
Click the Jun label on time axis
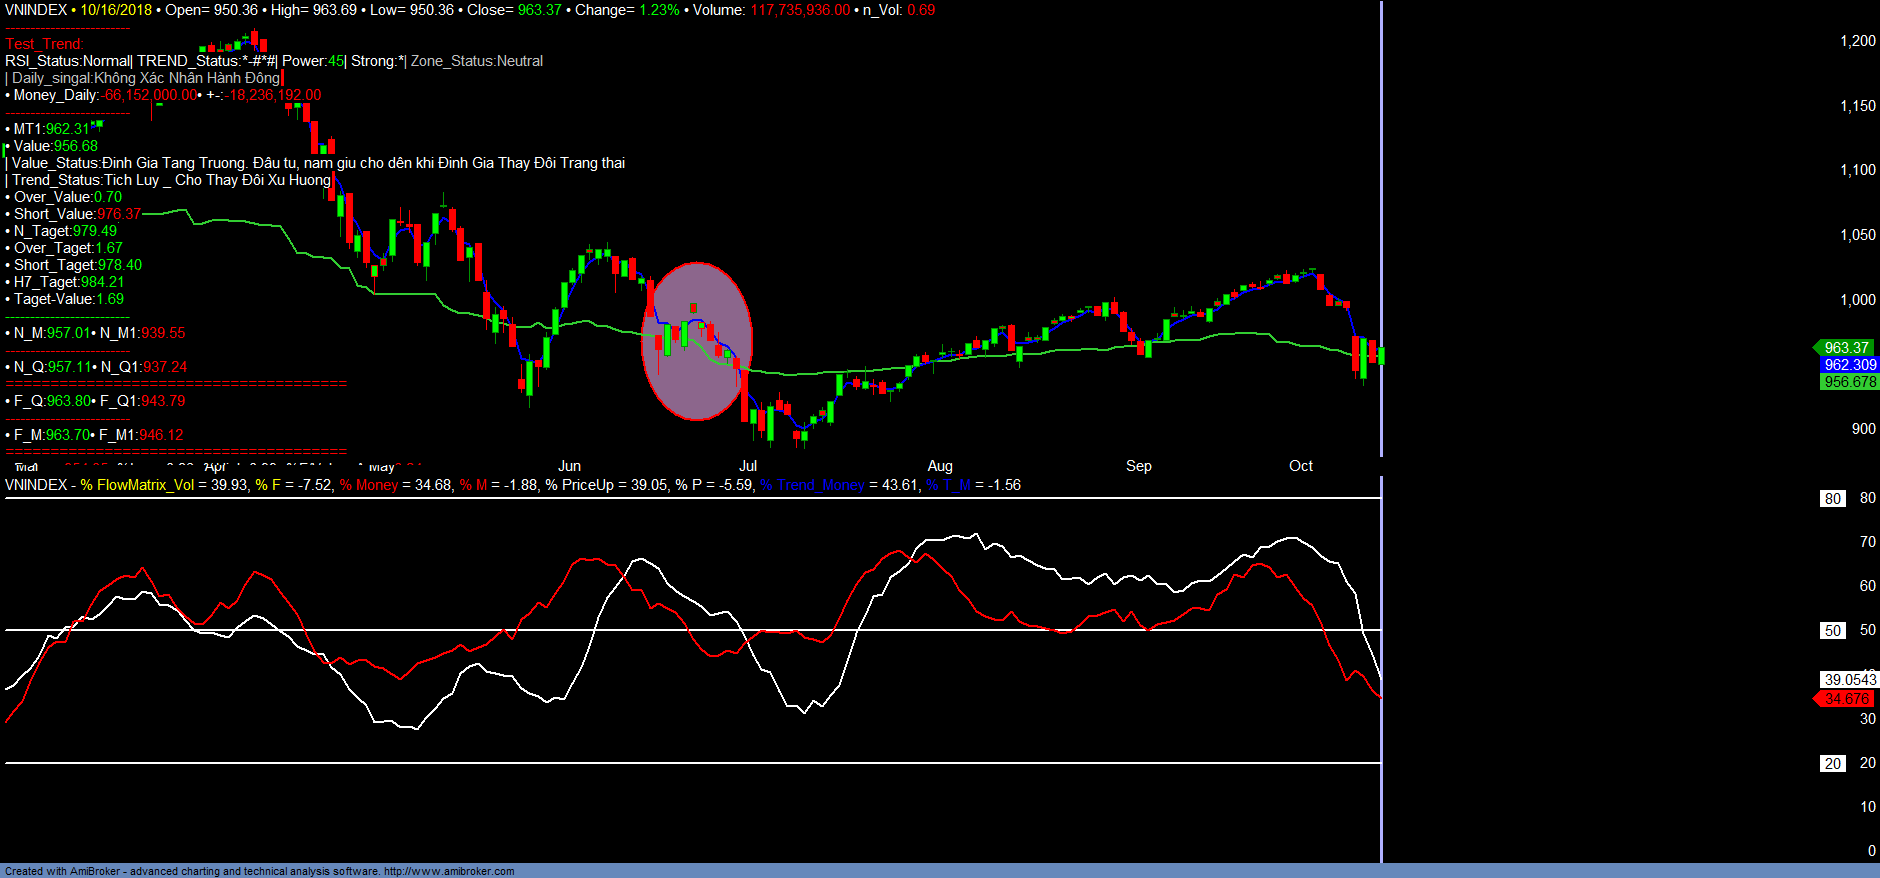tap(569, 466)
